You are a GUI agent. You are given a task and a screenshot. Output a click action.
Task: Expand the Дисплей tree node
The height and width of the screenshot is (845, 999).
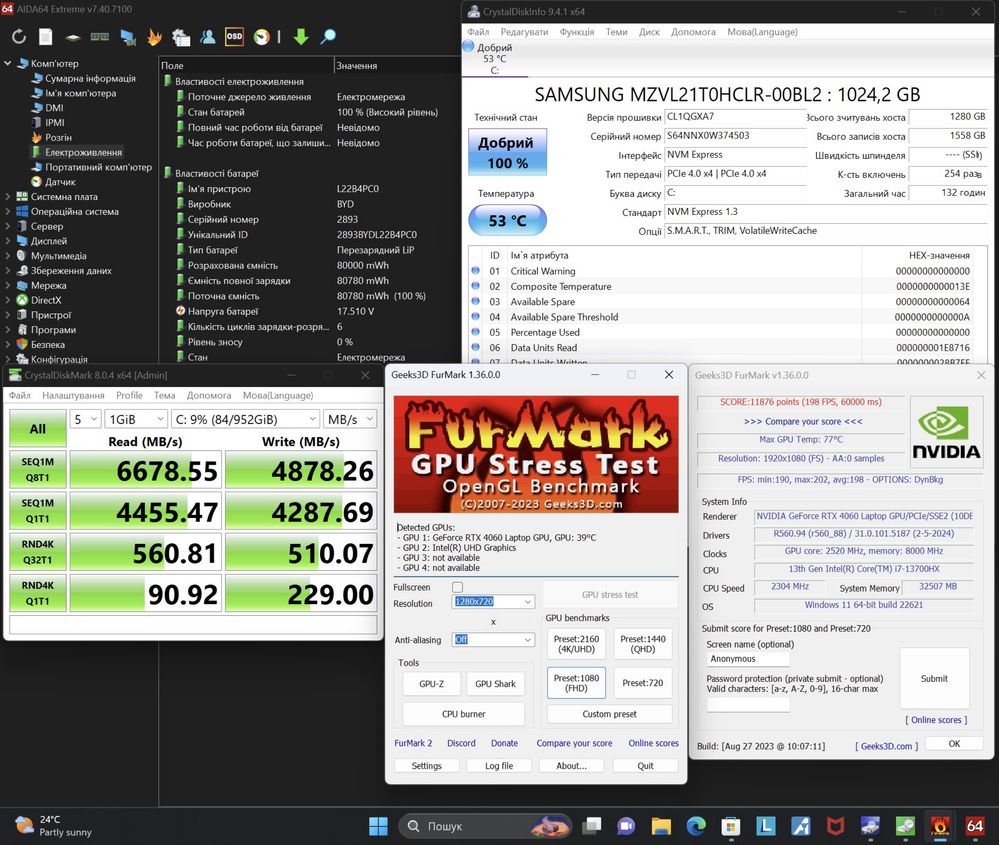point(8,241)
